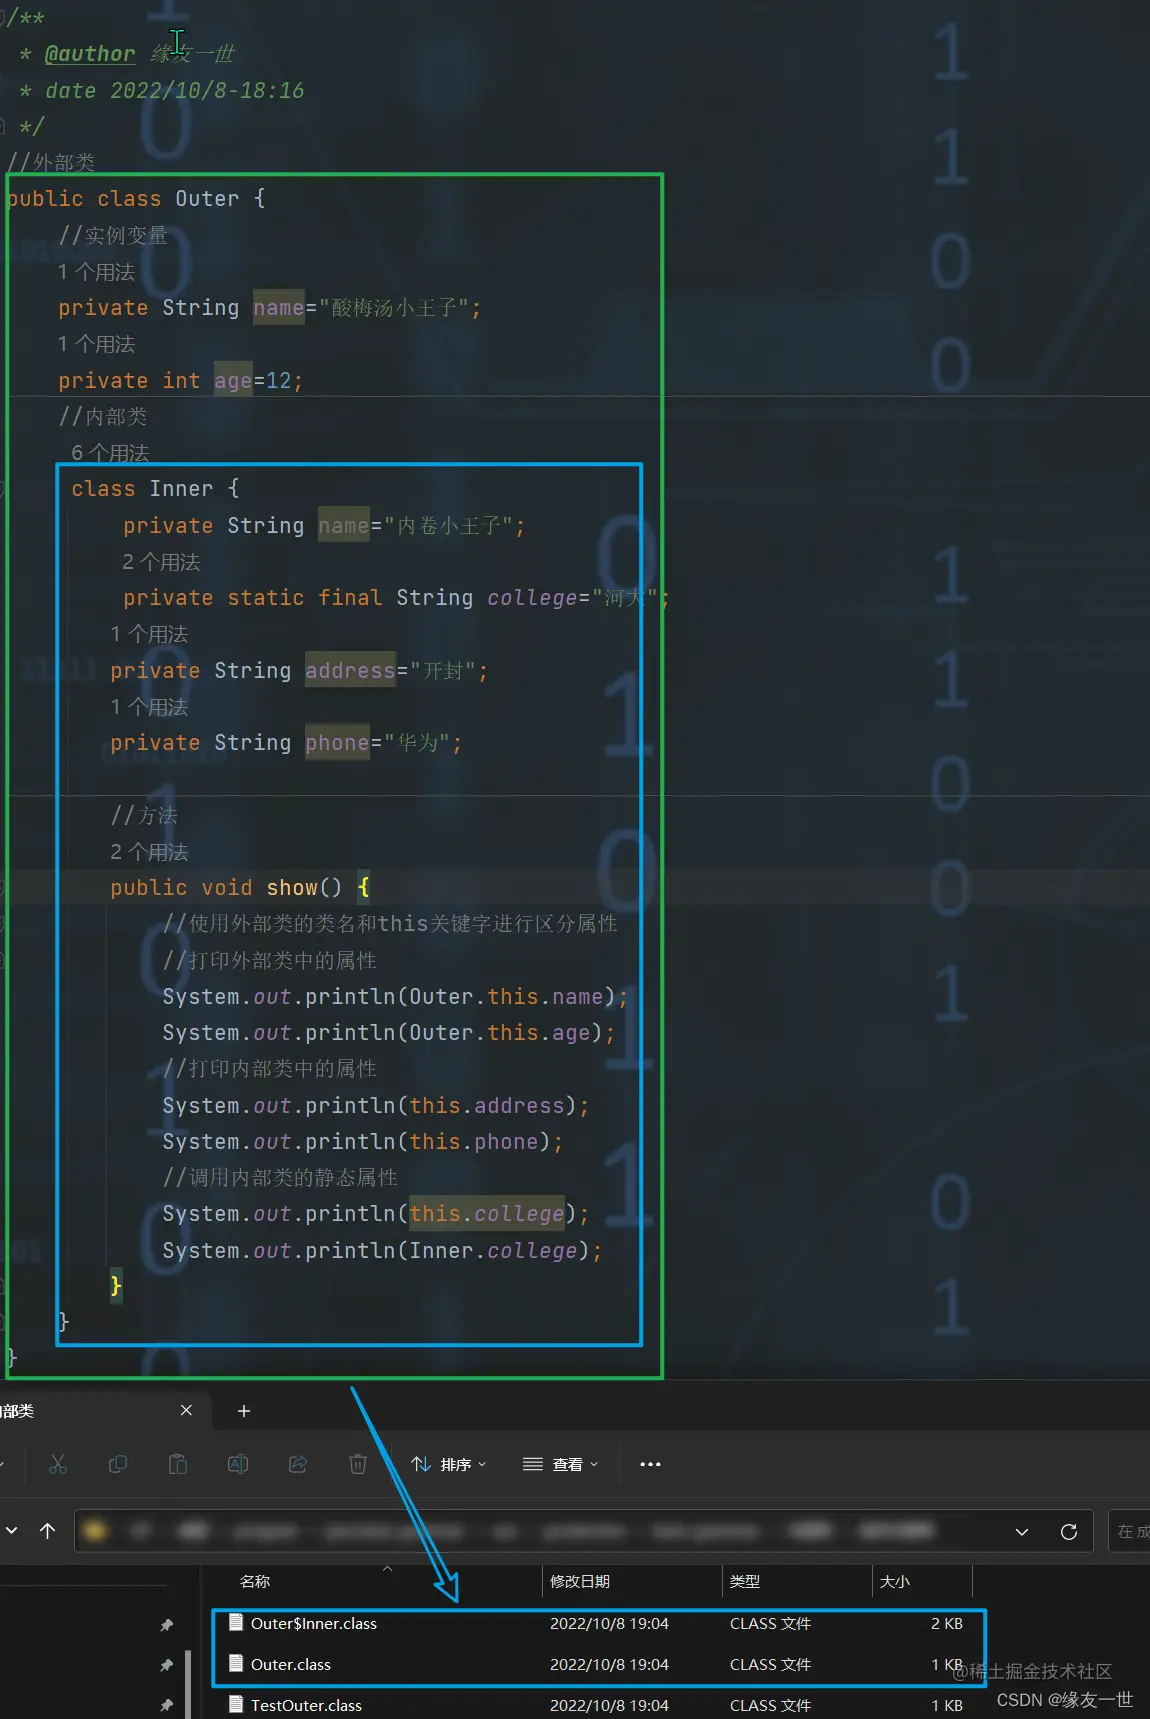
Task: Click '1 个用法' hint above name field
Action: tap(96, 272)
